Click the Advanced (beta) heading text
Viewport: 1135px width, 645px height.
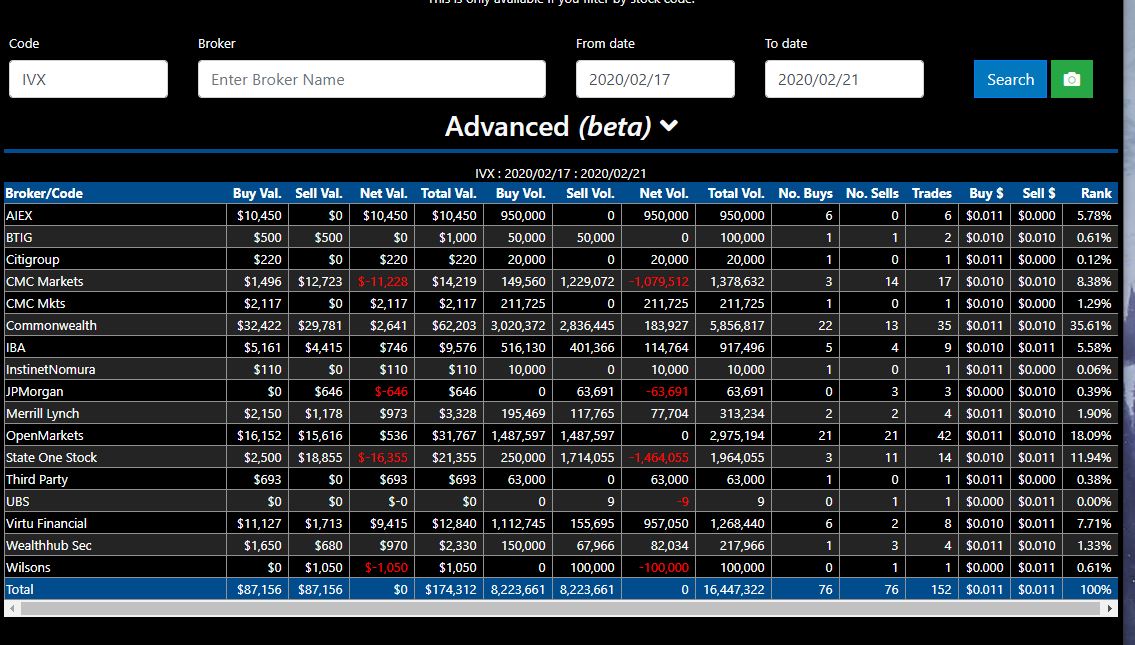point(548,127)
